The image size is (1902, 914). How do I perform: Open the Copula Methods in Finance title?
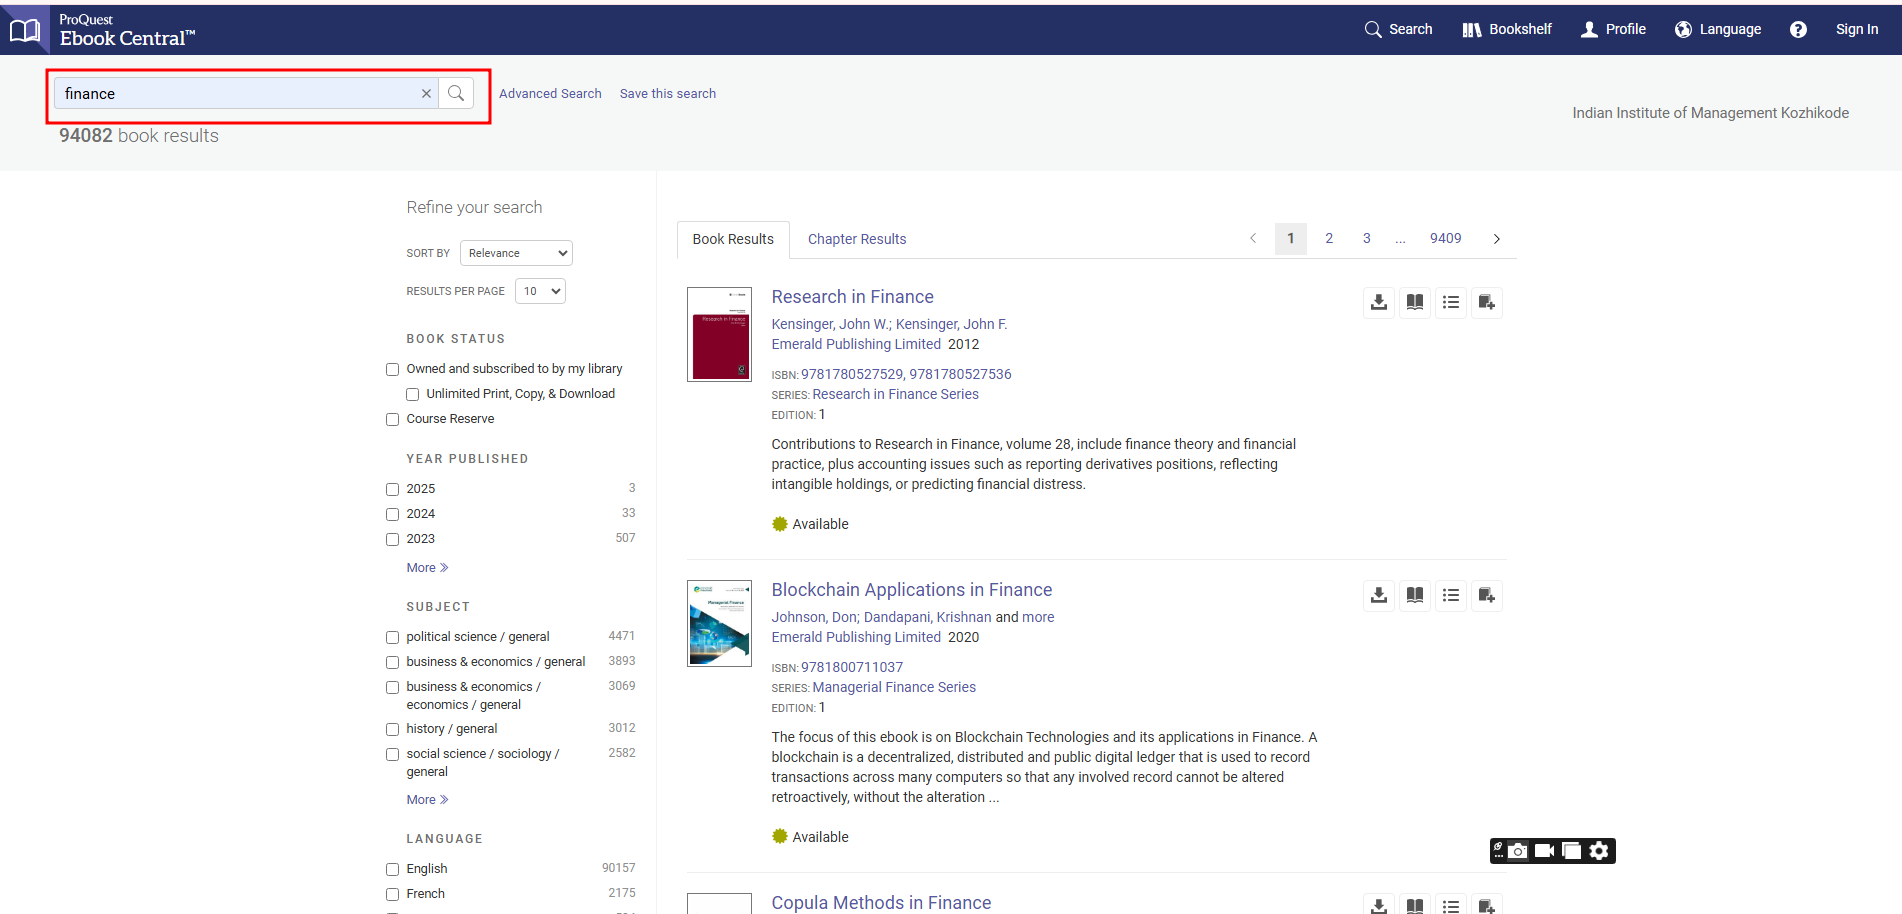(x=880, y=902)
